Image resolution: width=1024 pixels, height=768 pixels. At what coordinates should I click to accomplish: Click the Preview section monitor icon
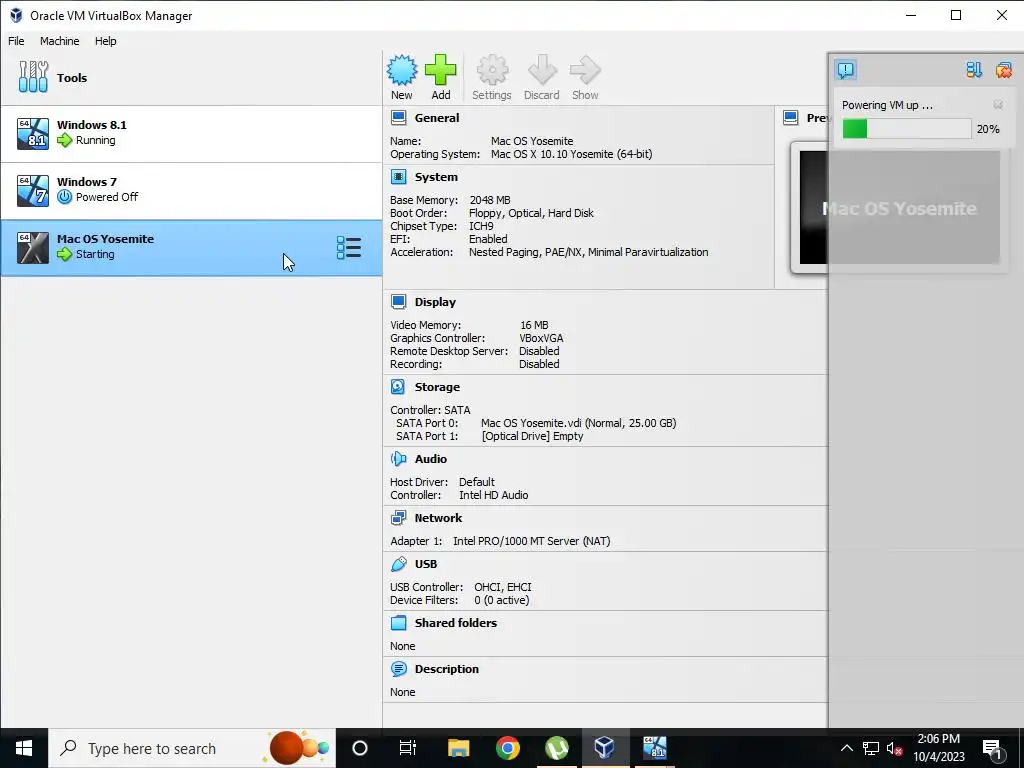coord(790,118)
